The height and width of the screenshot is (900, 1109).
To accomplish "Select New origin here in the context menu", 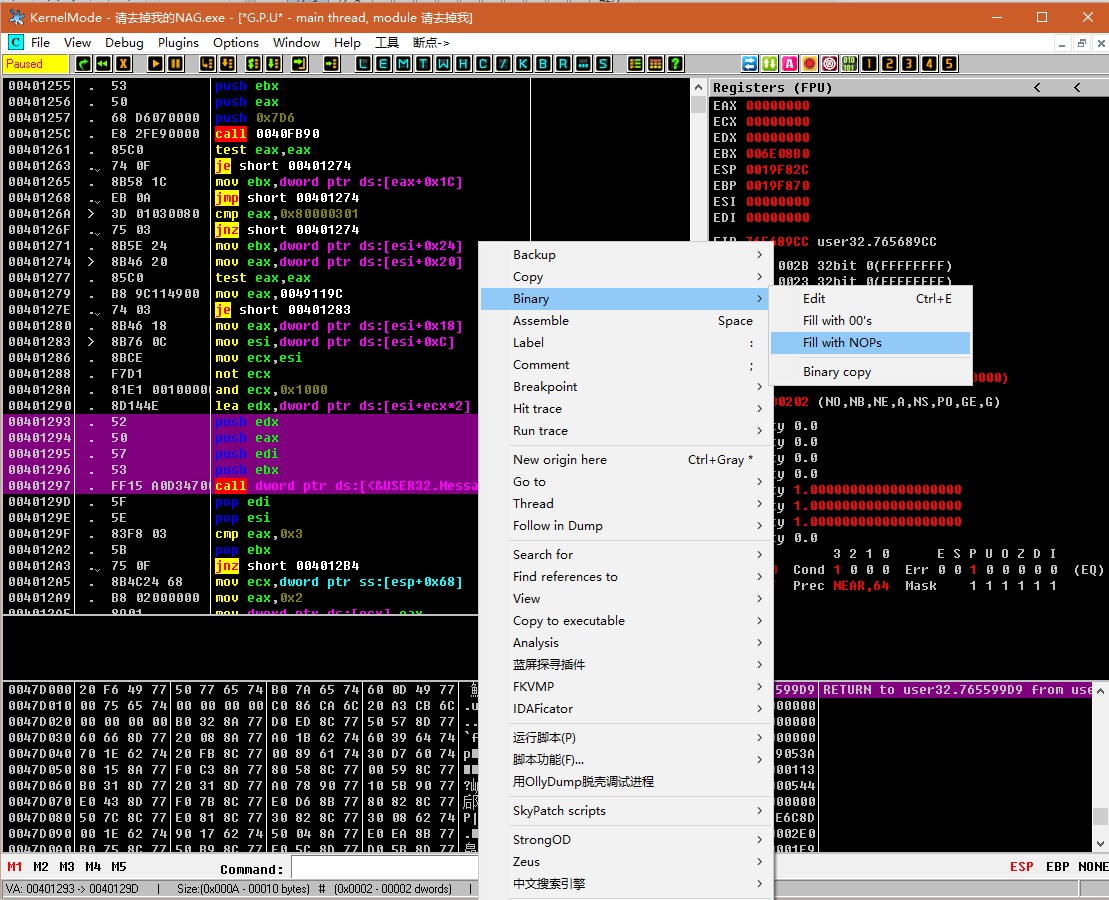I will click(625, 460).
